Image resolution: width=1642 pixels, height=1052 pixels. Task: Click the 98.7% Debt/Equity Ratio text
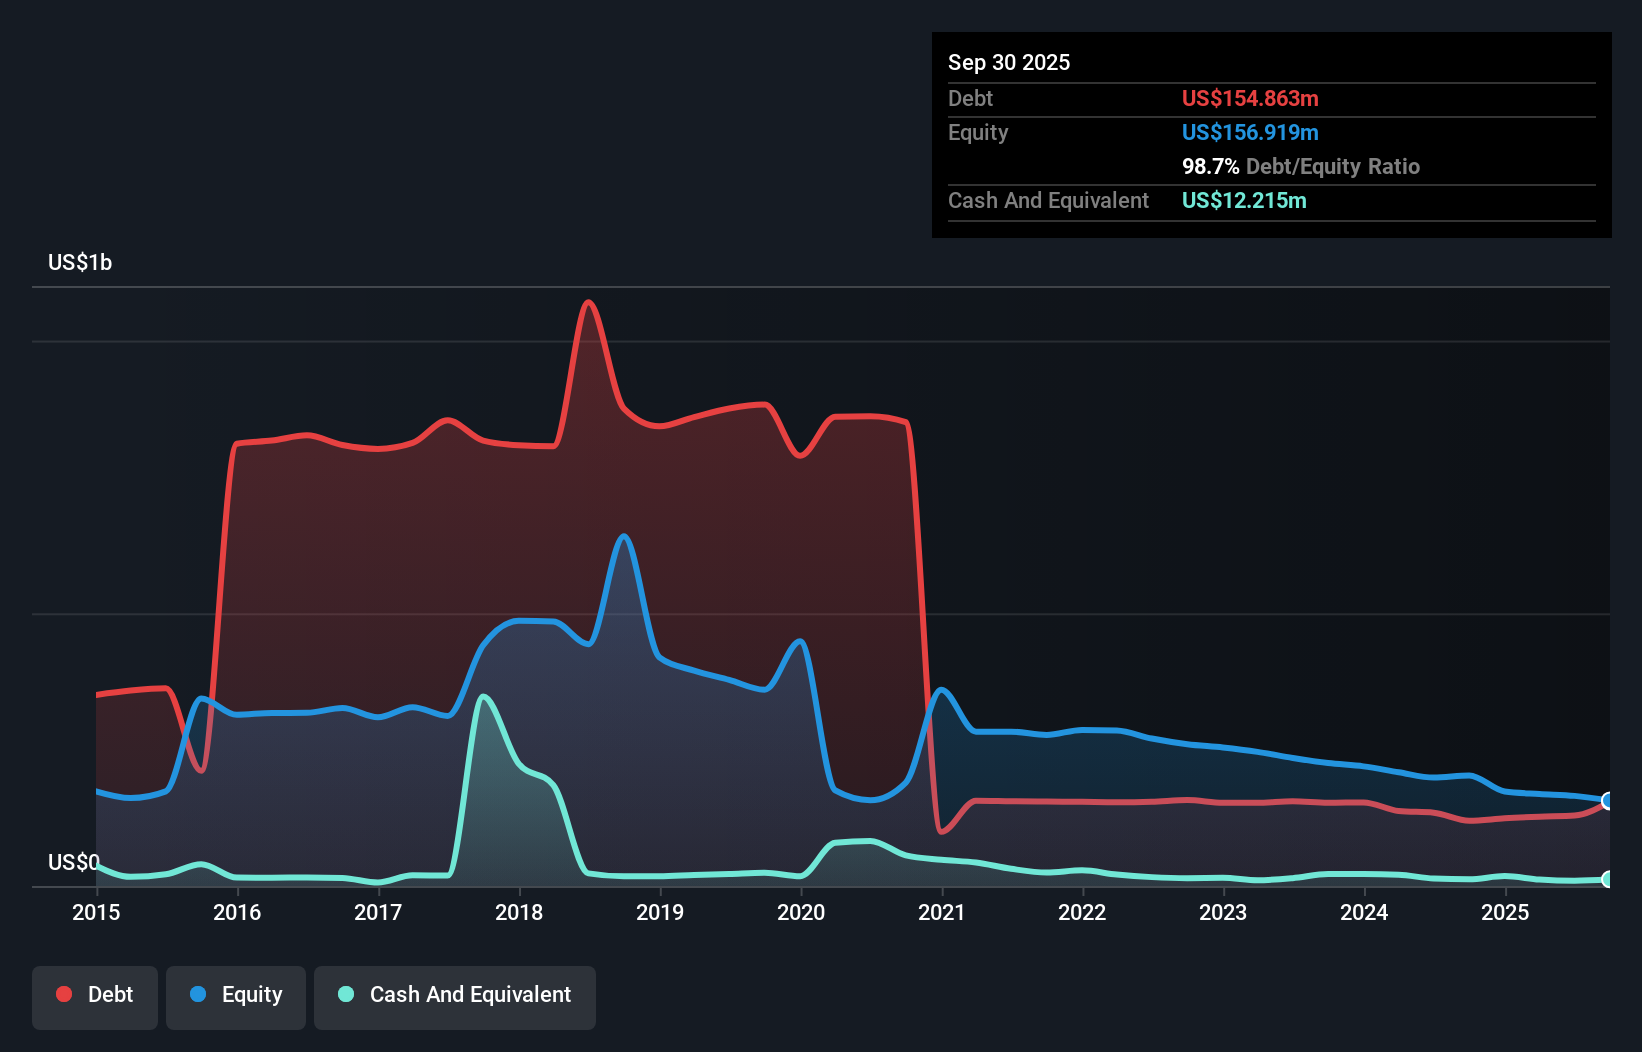coord(1301,166)
